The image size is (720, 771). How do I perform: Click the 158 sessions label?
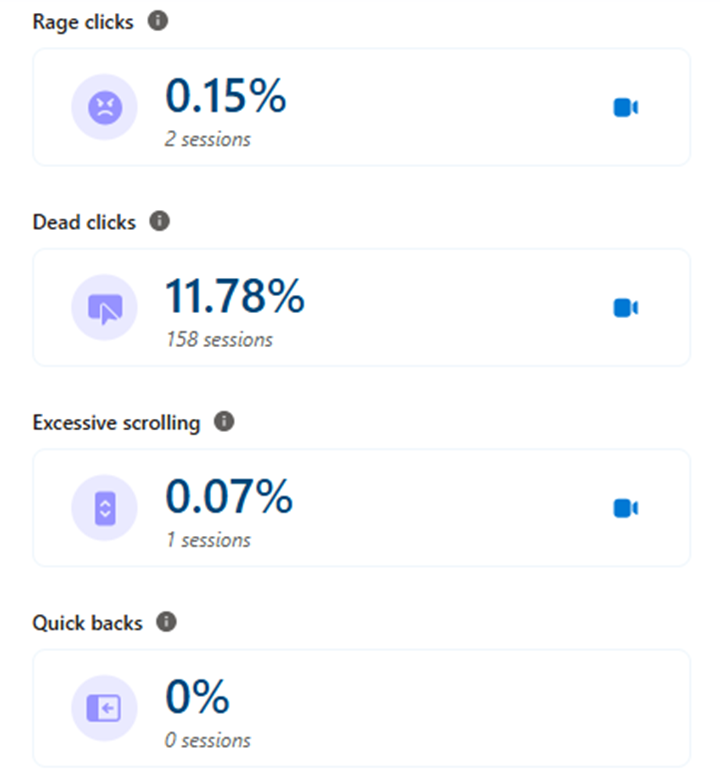tap(219, 340)
